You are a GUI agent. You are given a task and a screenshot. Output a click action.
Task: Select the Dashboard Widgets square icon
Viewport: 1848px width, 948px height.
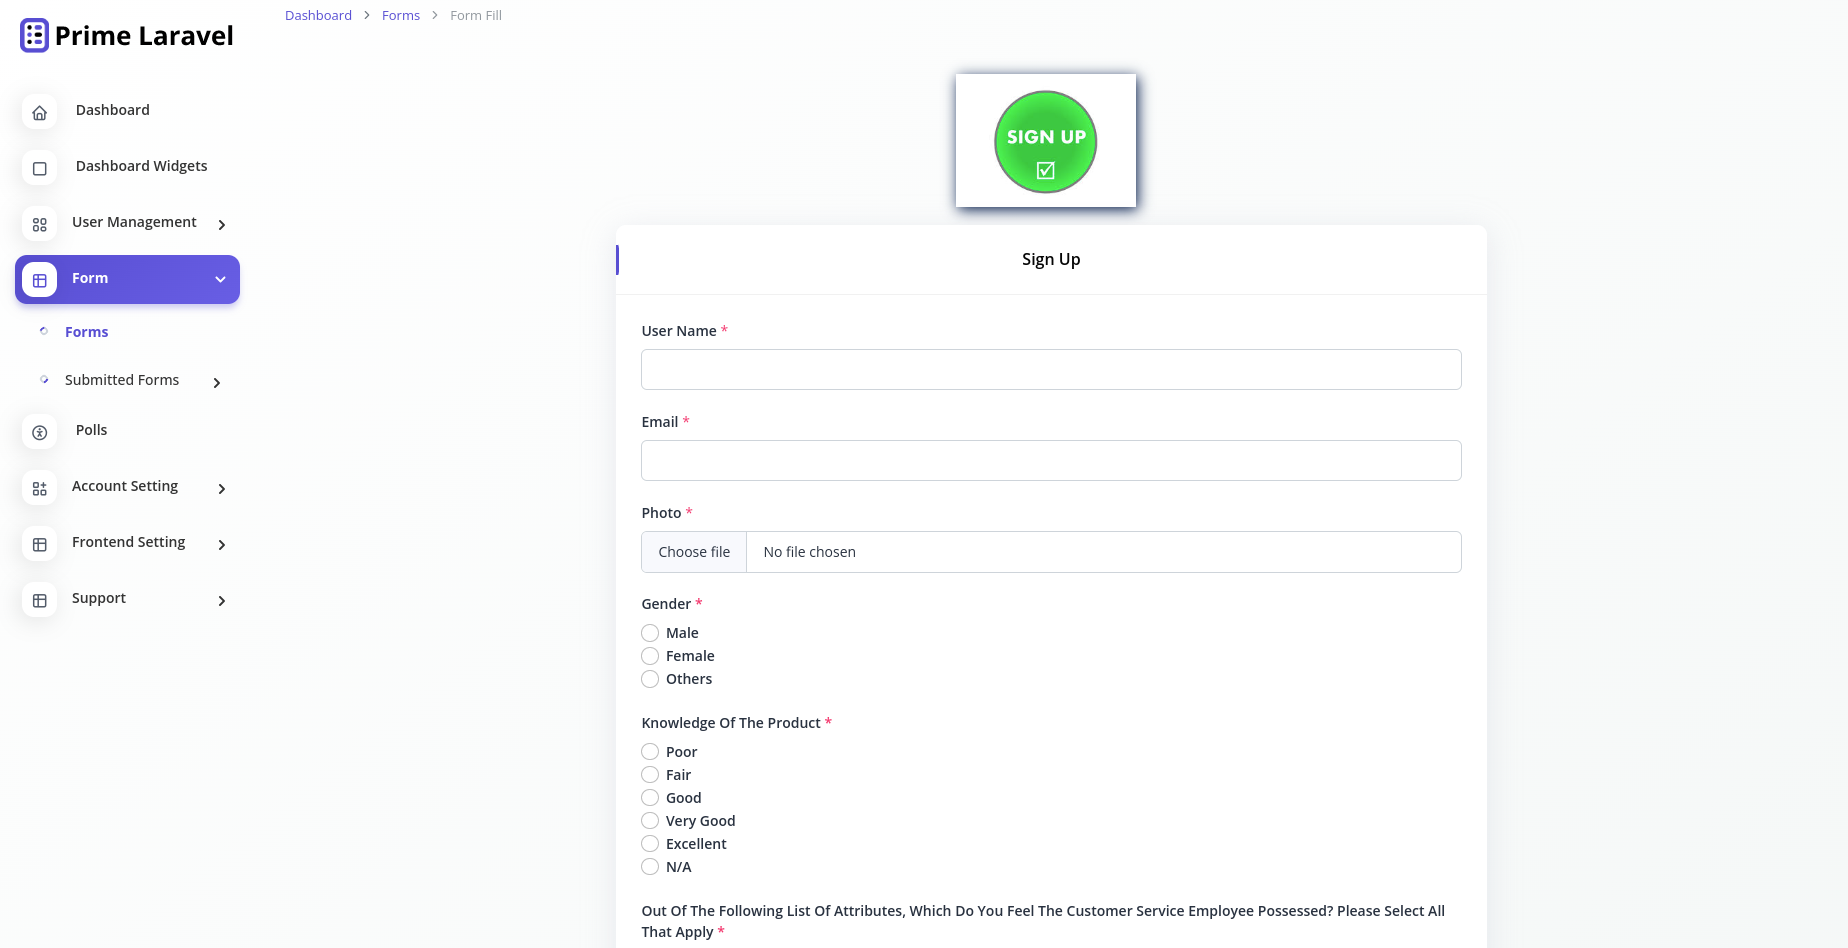click(39, 168)
